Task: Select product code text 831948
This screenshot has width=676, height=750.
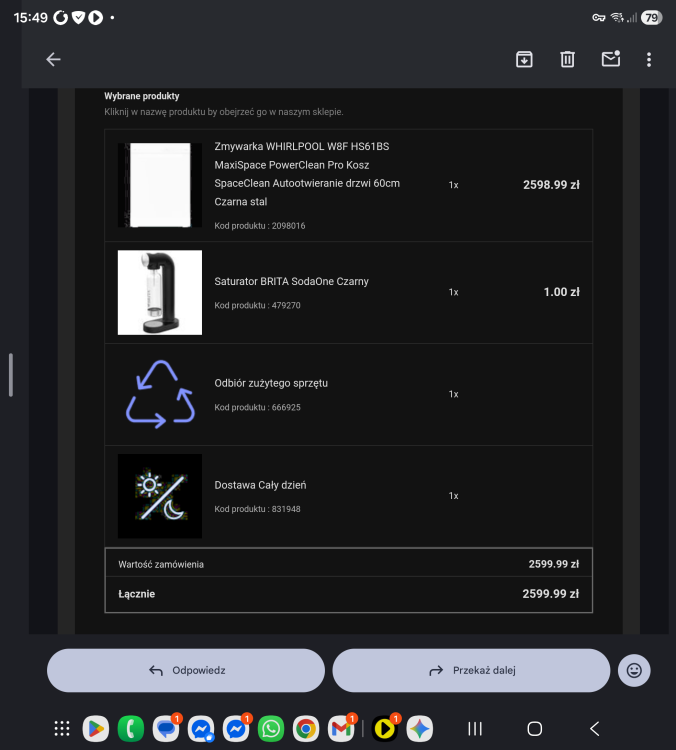Action: pyautogui.click(x=286, y=509)
